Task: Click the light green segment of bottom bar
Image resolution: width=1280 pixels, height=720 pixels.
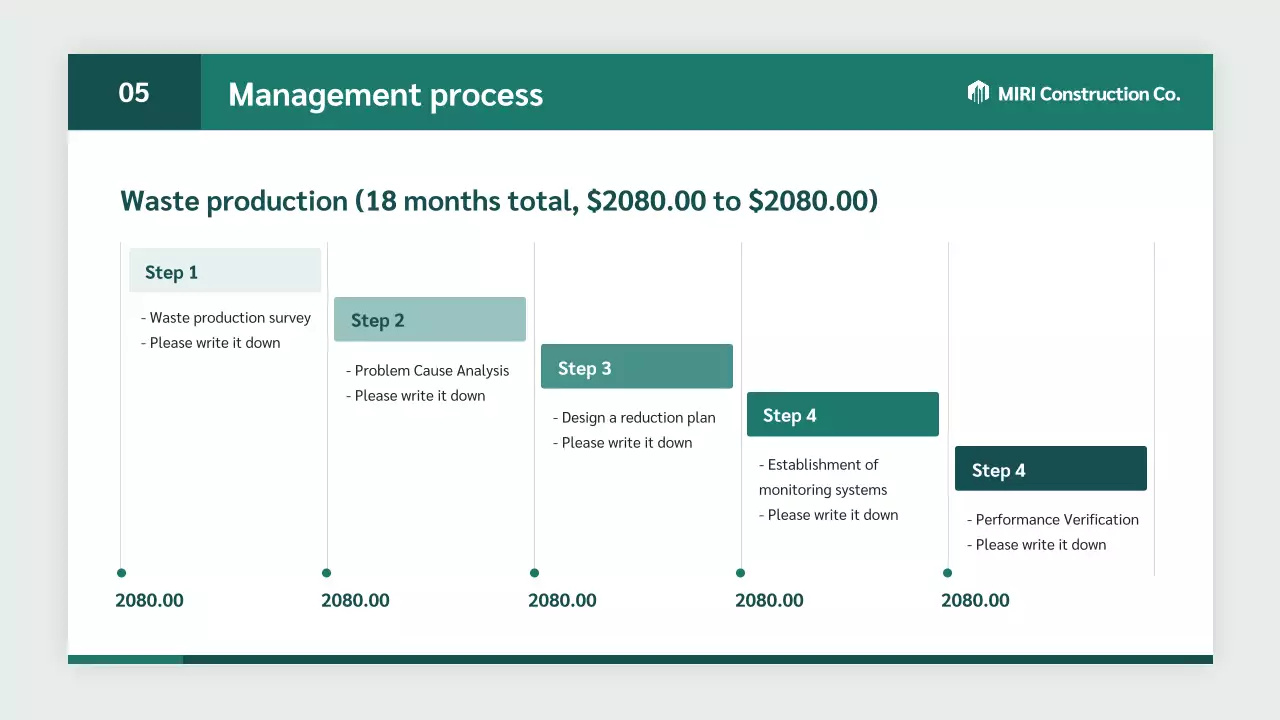Action: point(125,660)
